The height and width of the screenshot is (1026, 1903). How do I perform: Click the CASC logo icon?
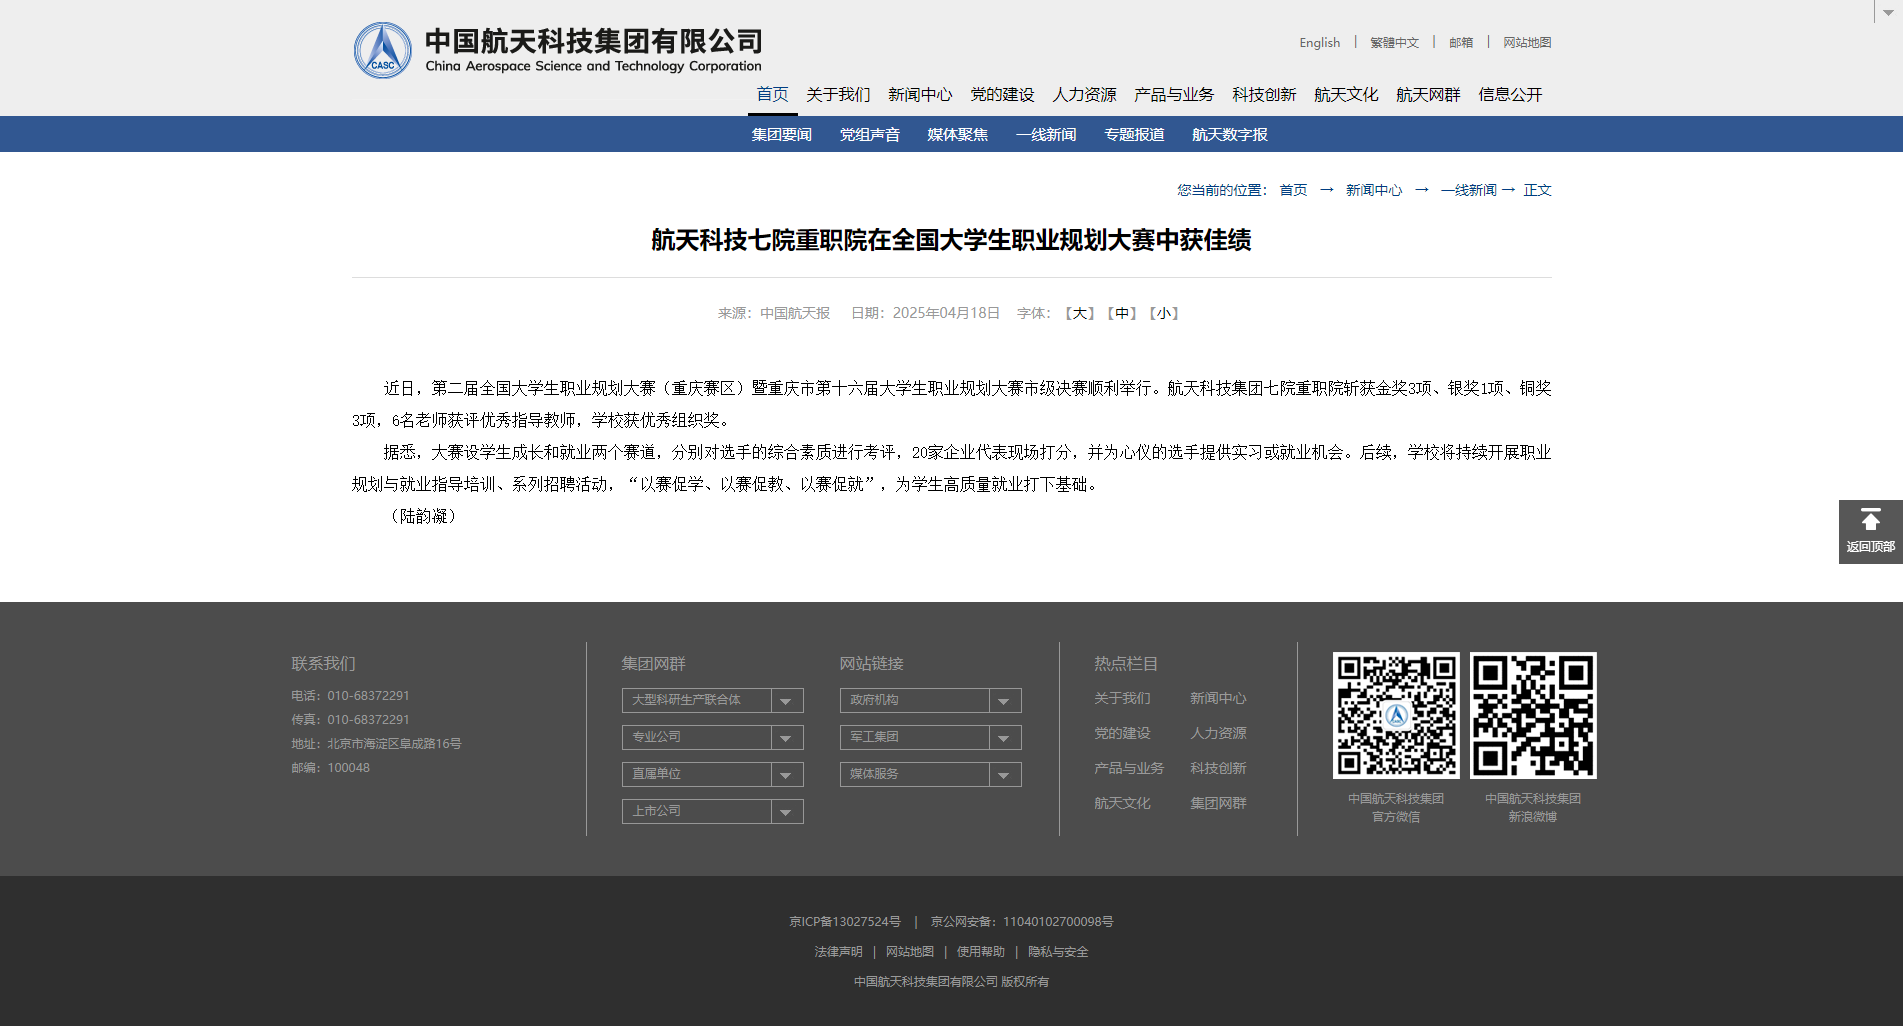(383, 51)
